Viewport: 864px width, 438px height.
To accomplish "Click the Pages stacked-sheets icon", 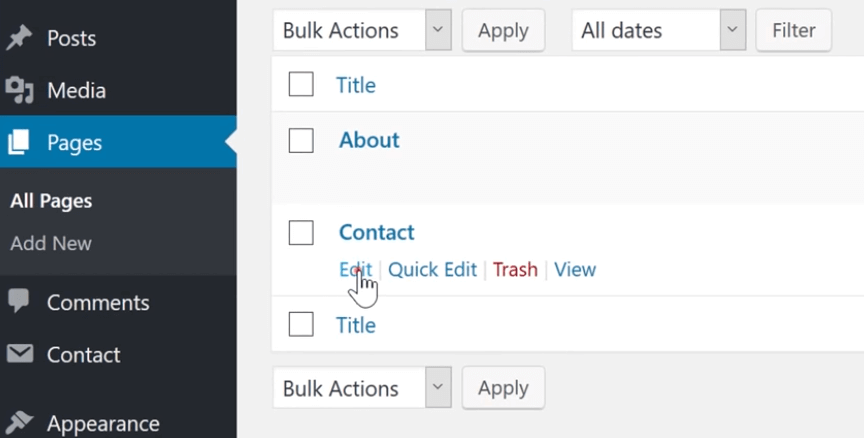I will pos(18,142).
